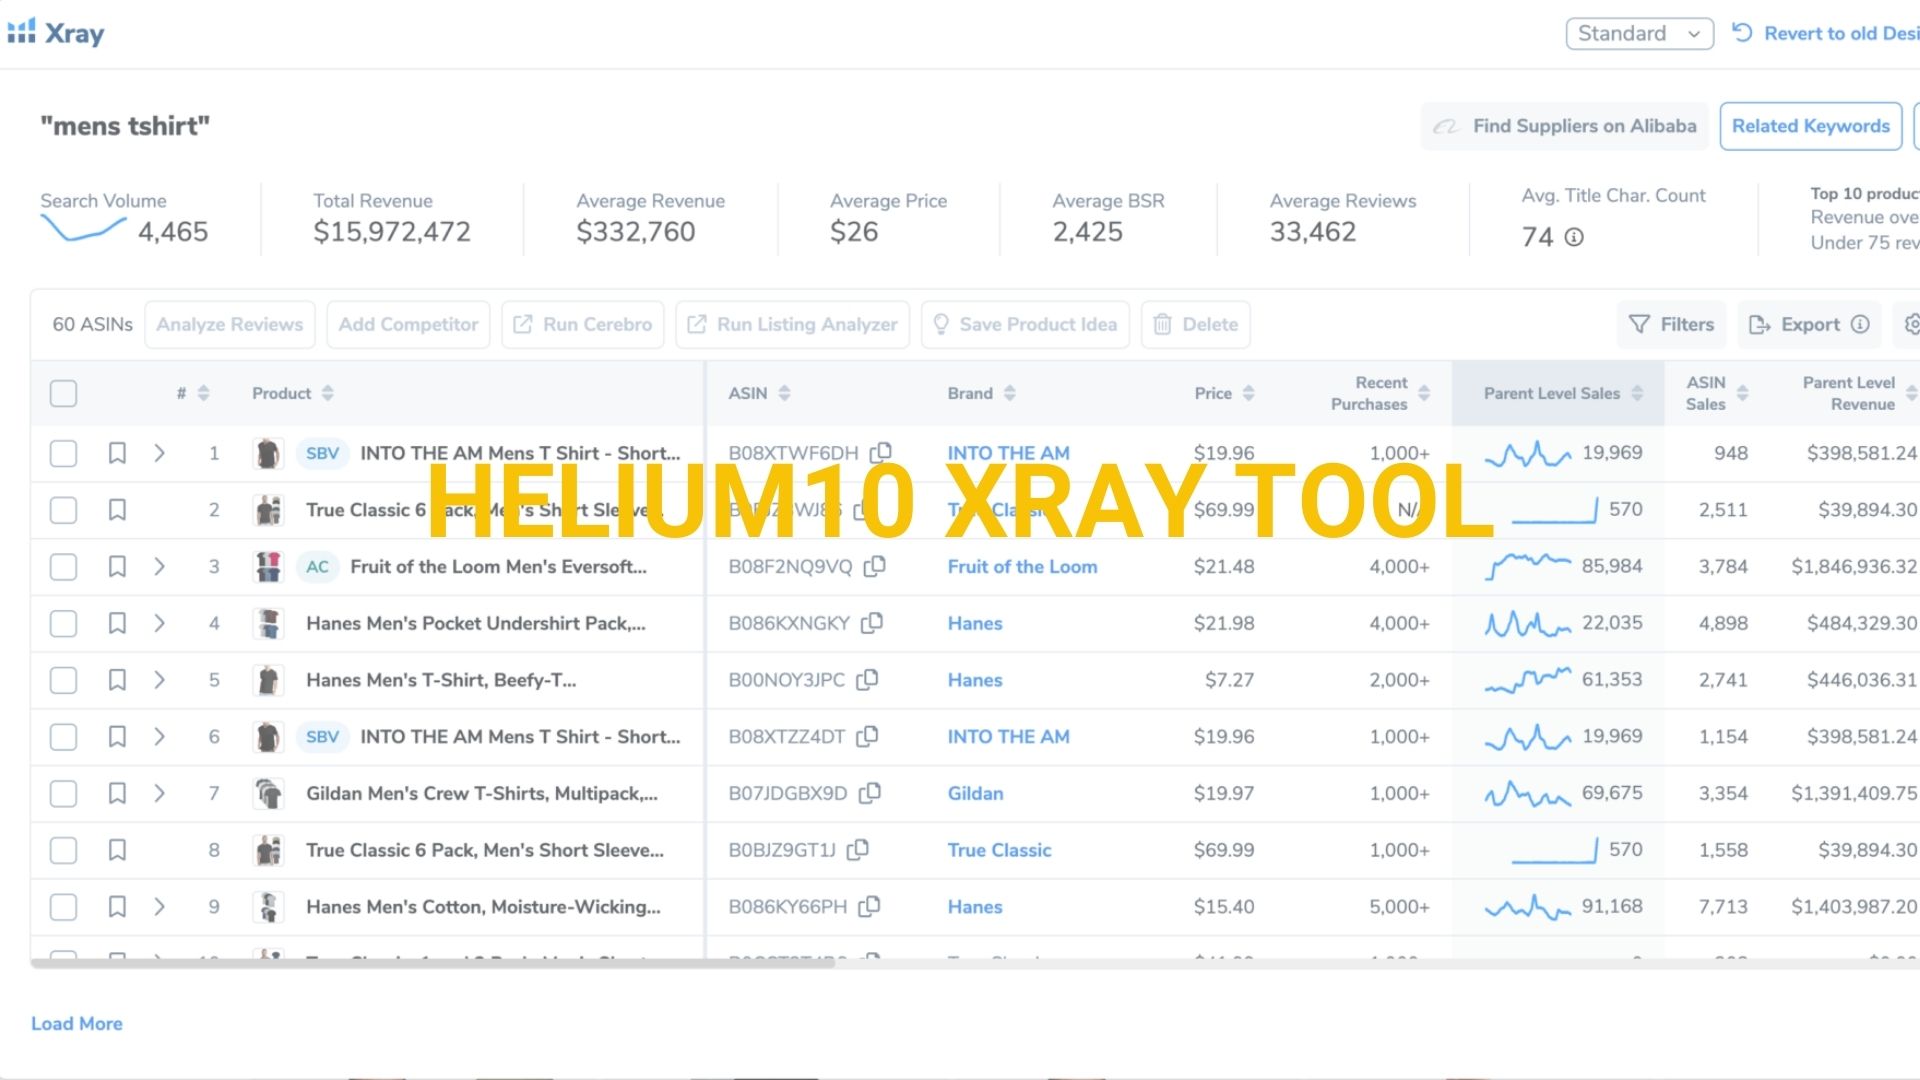
Task: Click info icon beside title char count 74
Action: [1574, 237]
